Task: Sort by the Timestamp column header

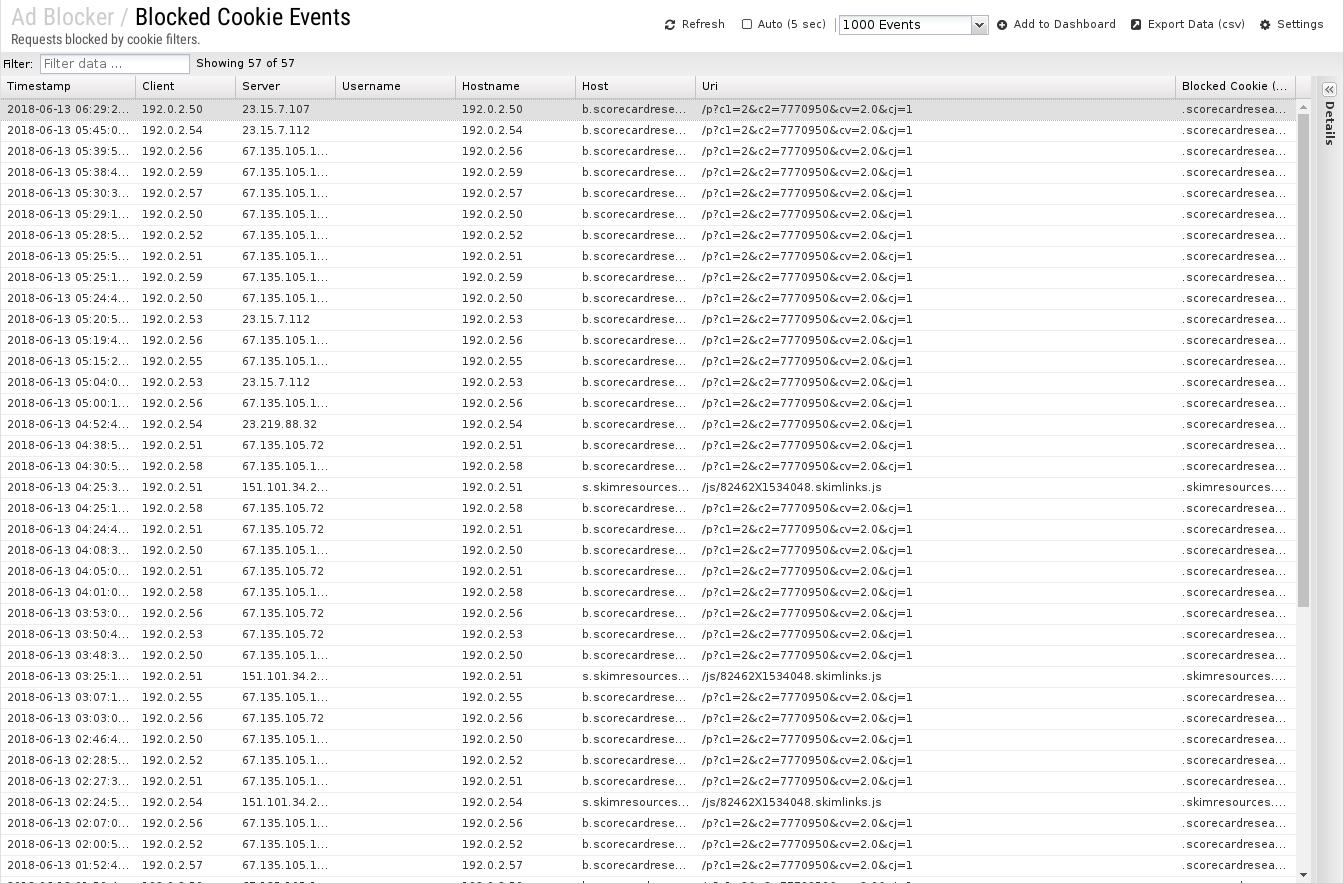Action: point(68,87)
